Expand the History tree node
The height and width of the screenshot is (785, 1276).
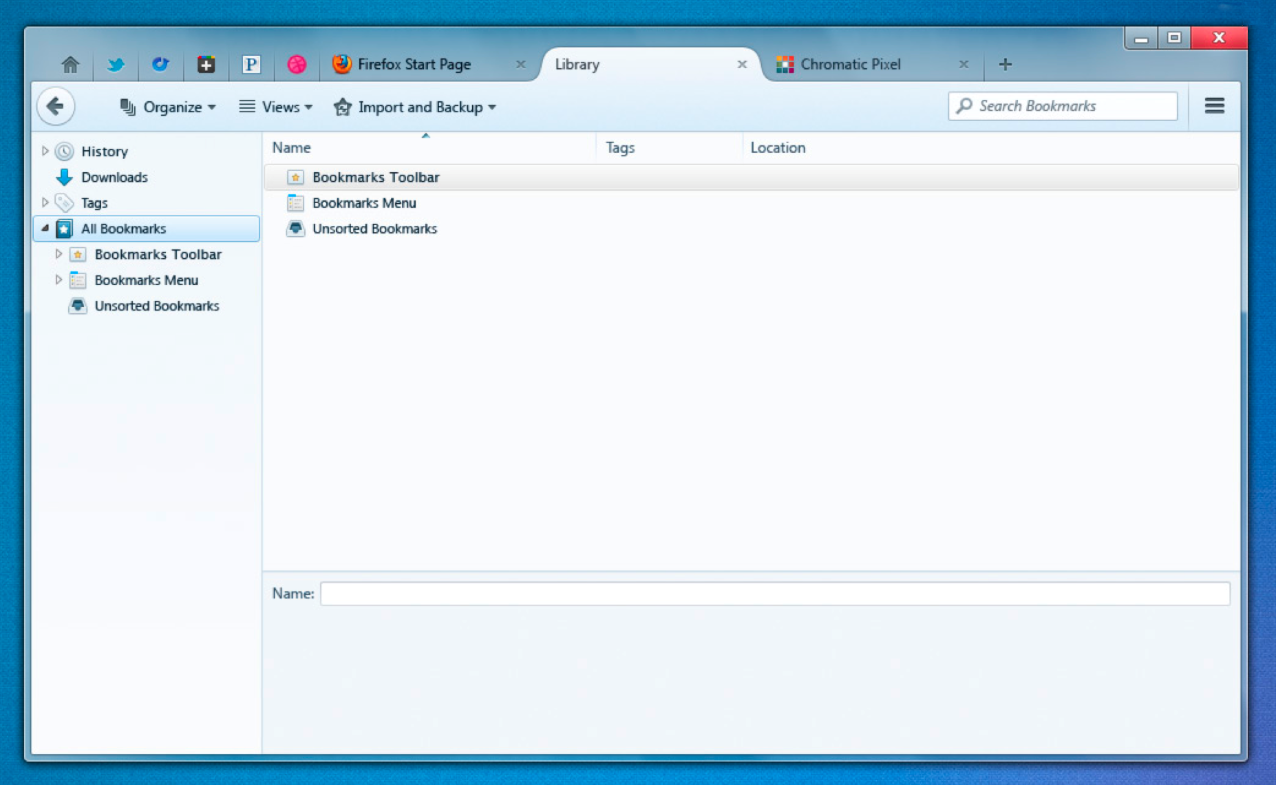[x=45, y=151]
